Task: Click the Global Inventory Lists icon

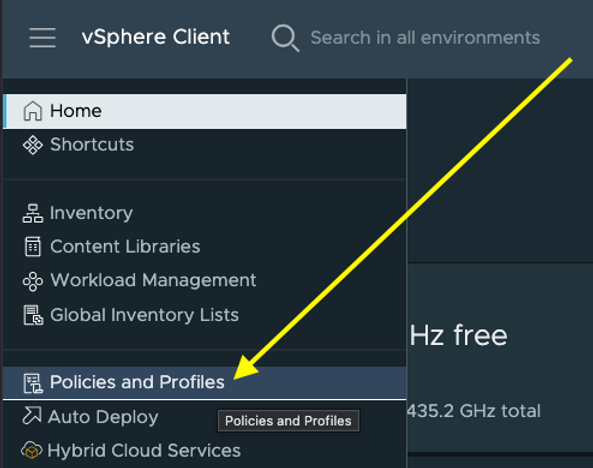Action: tap(33, 316)
